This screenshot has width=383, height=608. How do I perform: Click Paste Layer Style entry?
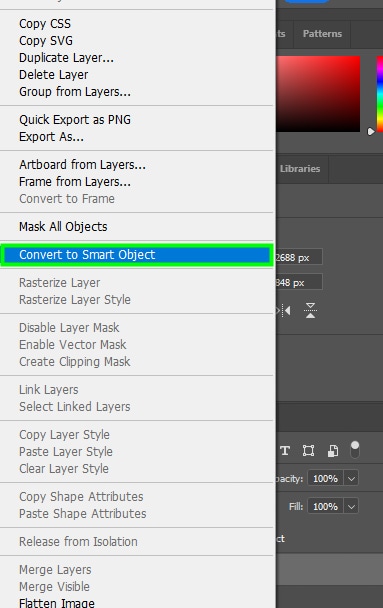coord(66,452)
